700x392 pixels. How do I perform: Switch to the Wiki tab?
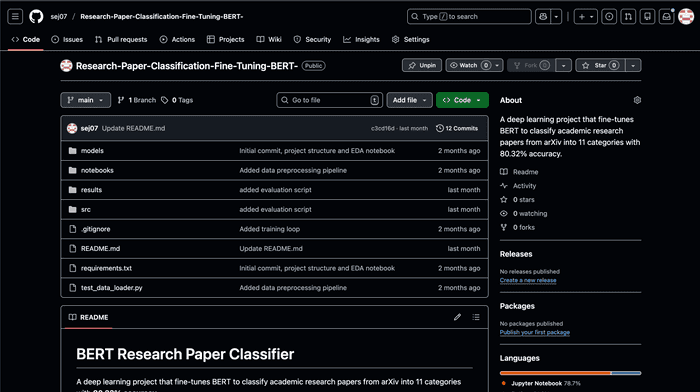269,39
